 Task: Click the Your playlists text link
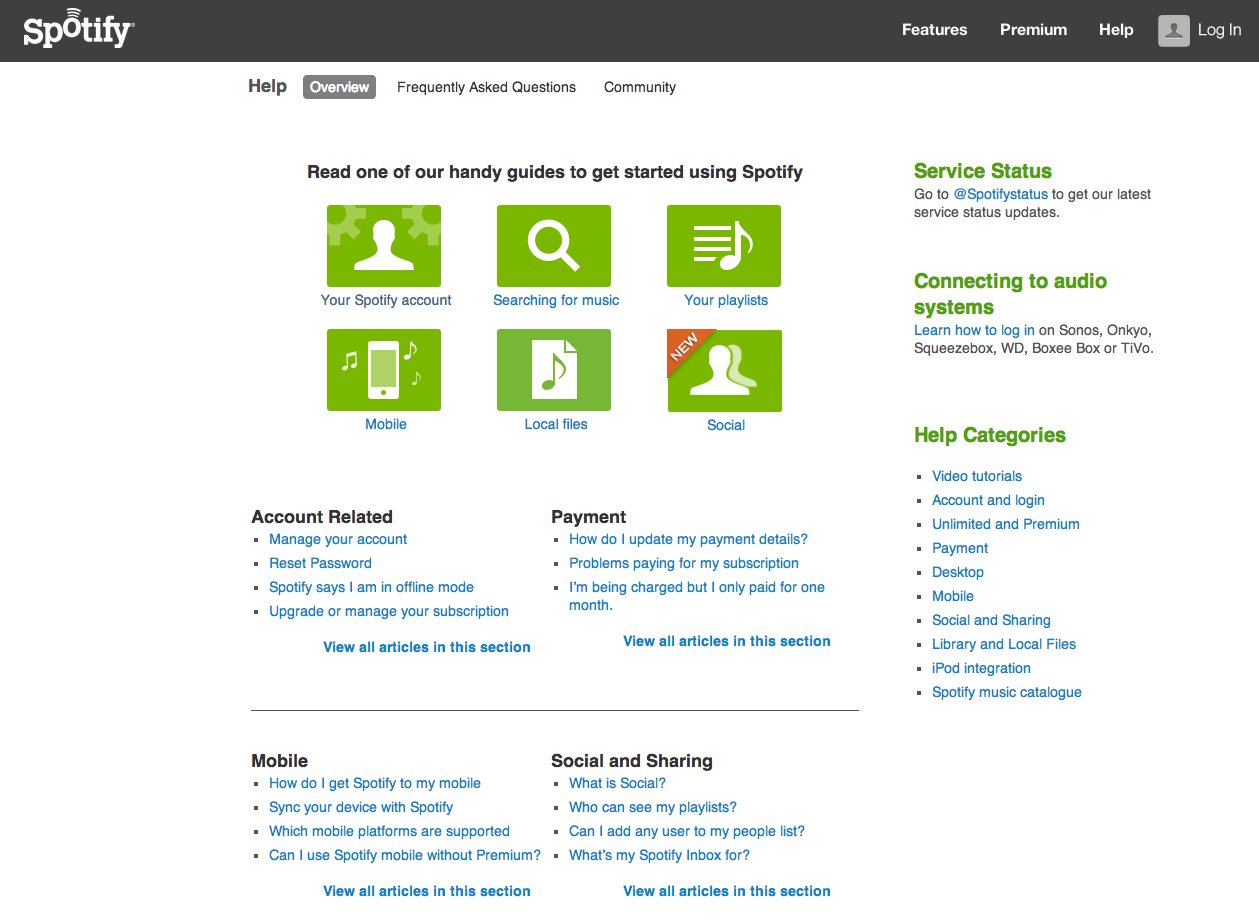[726, 300]
